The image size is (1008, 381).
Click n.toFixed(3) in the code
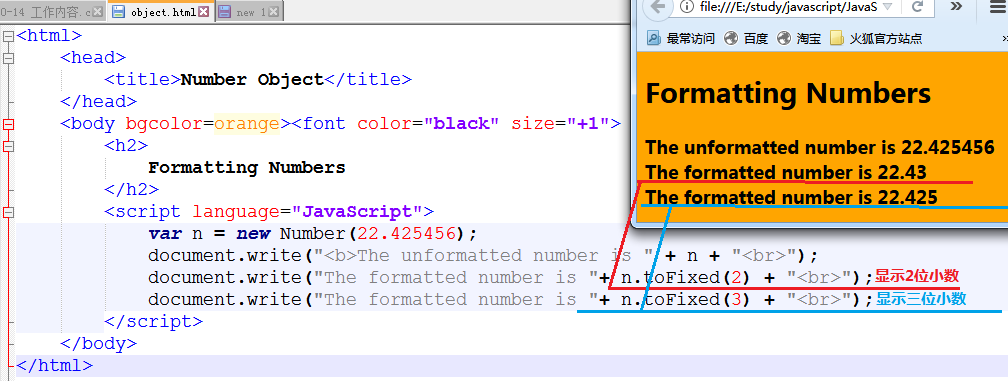pos(685,299)
